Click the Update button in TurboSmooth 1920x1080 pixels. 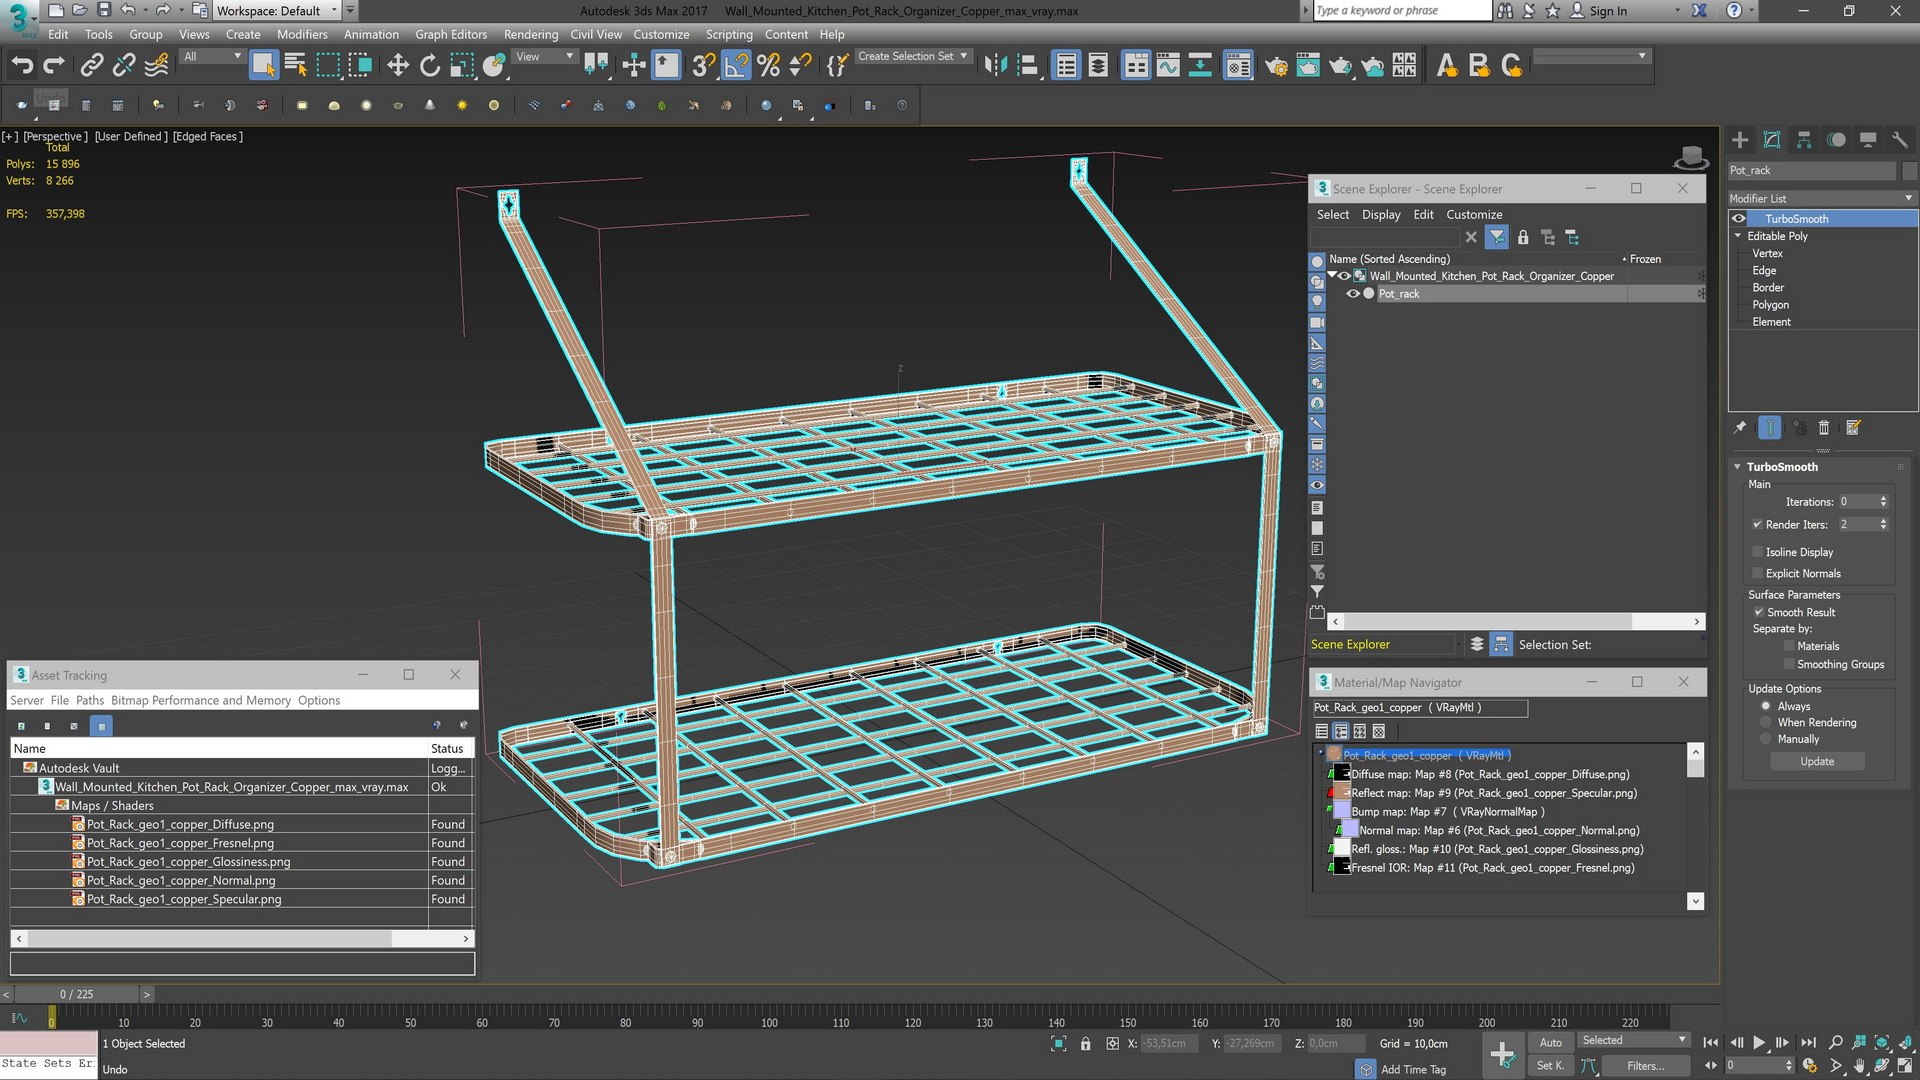coord(1816,761)
